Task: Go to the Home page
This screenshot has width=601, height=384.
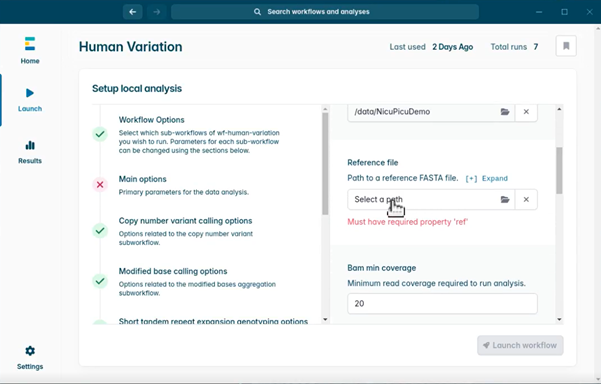Action: (30, 51)
